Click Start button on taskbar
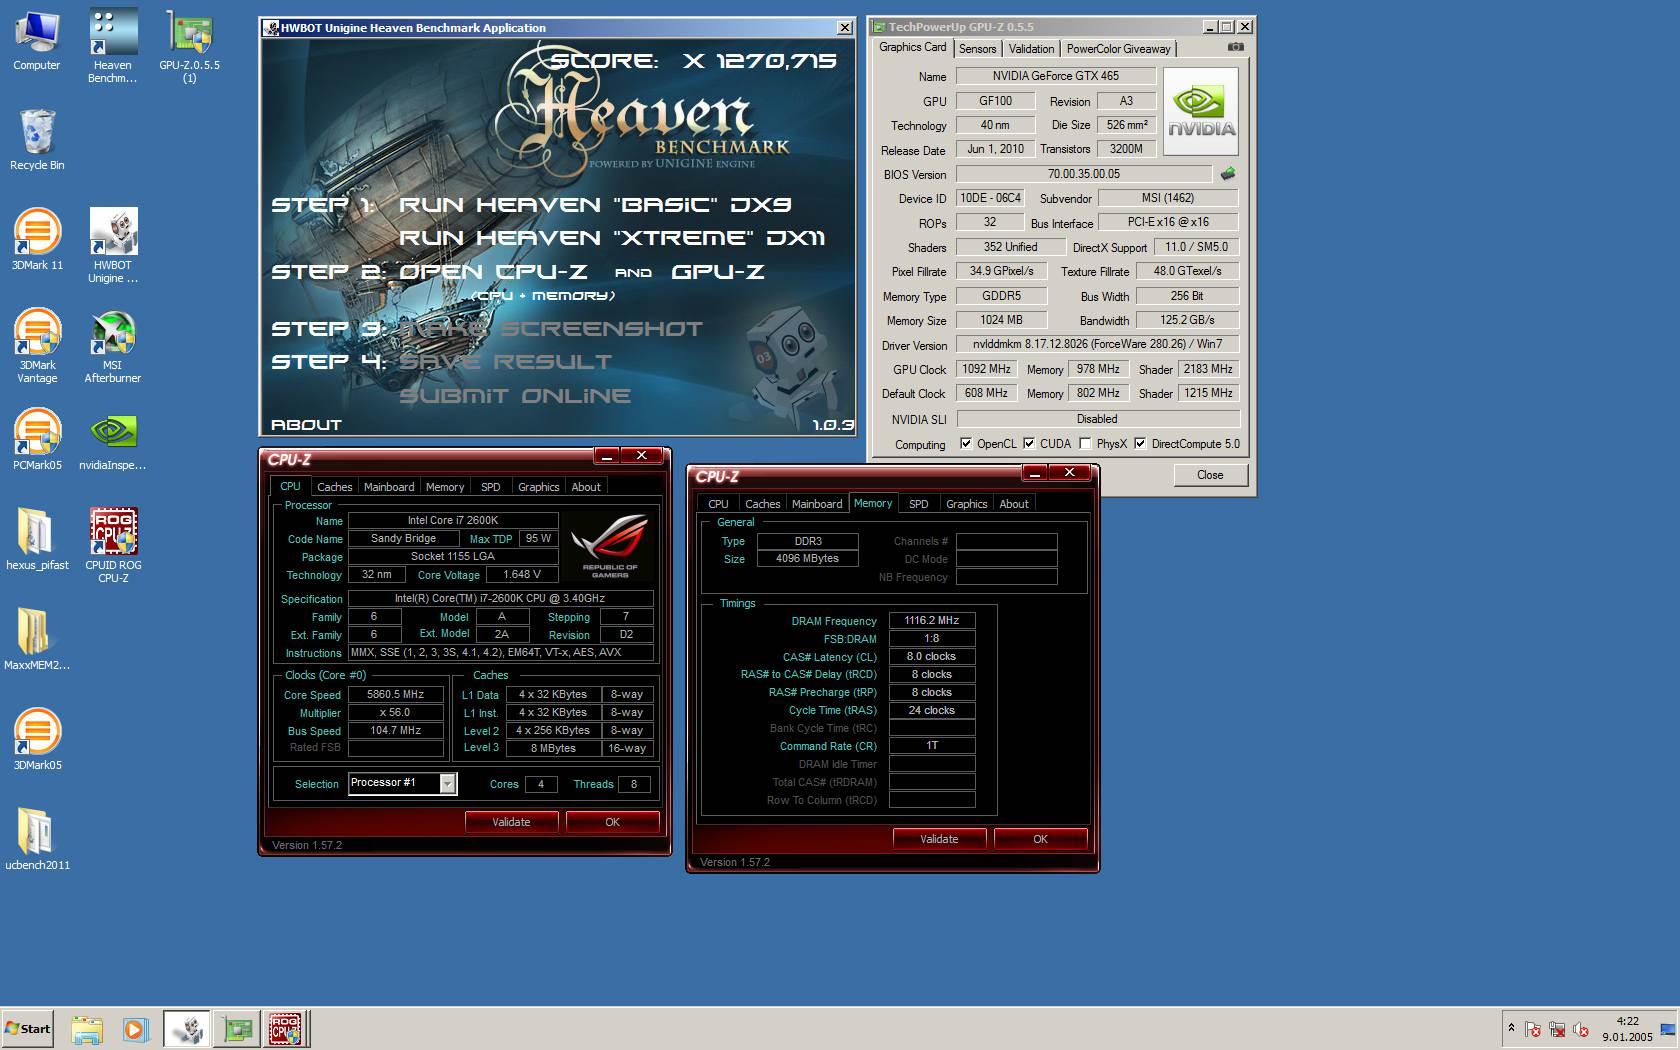 click(x=28, y=1029)
